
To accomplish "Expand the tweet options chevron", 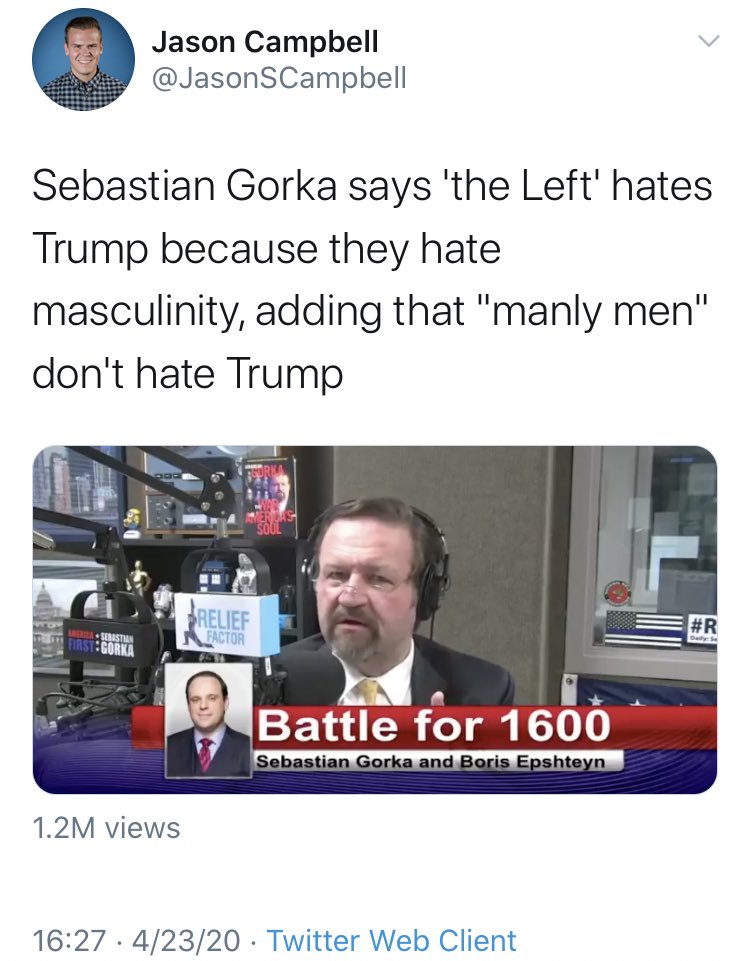I will (709, 42).
